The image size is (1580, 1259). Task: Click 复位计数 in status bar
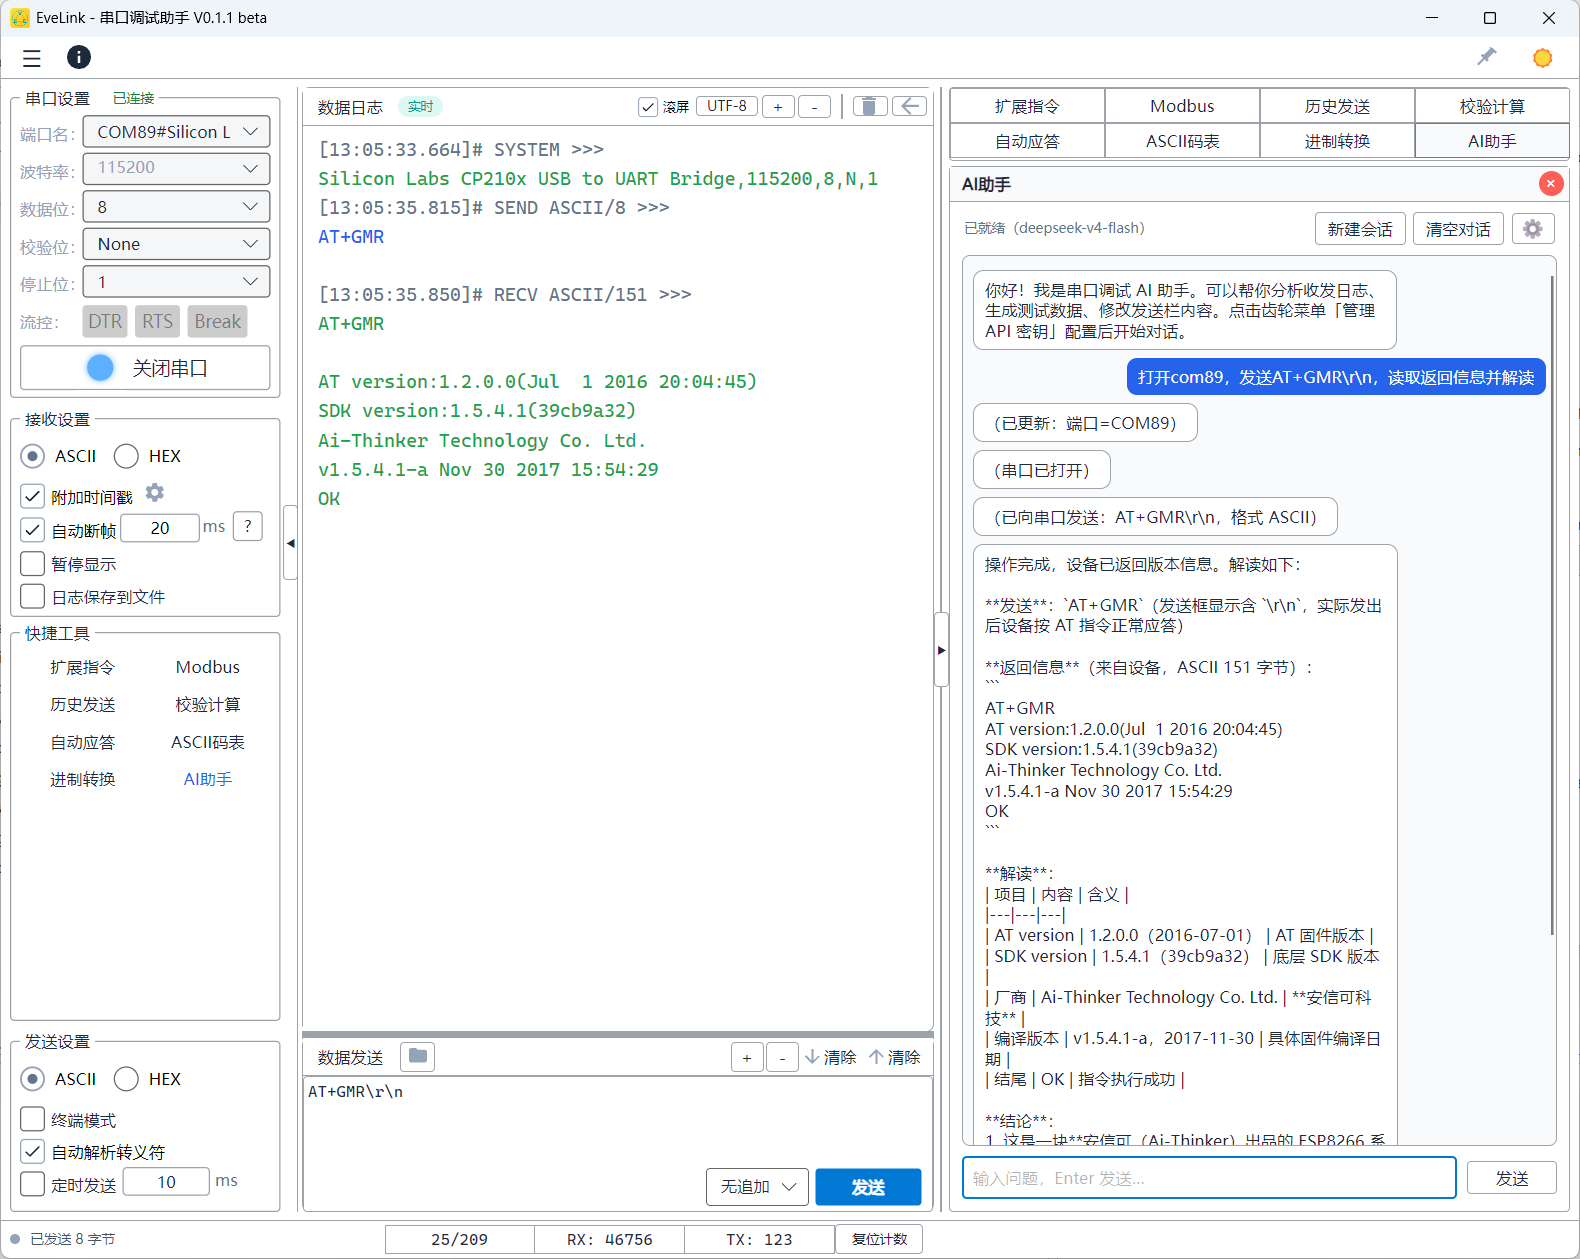click(879, 1239)
